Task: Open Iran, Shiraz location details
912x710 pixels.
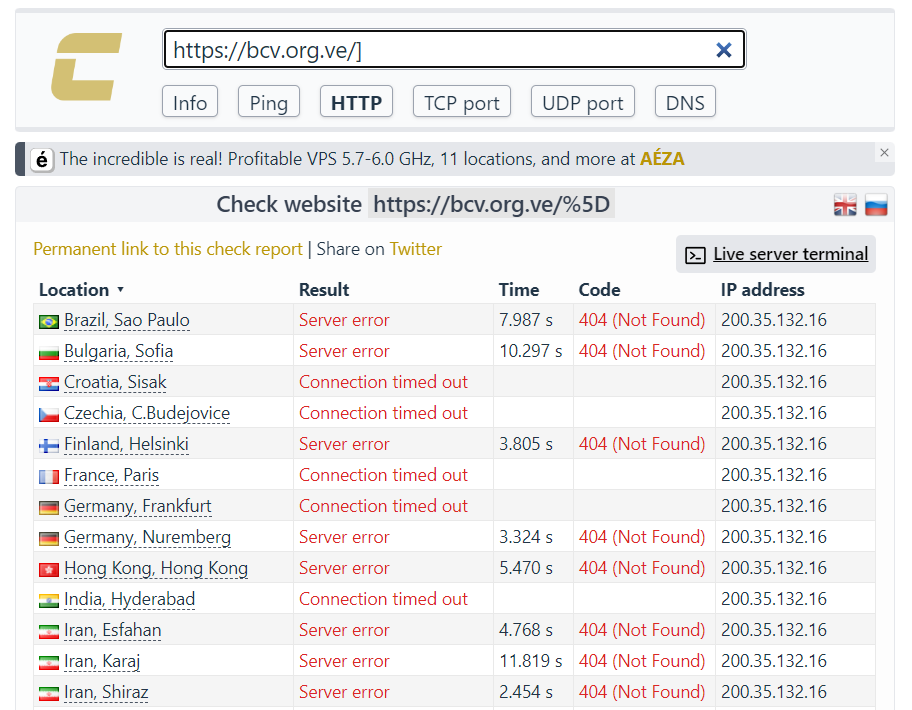Action: click(x=106, y=692)
